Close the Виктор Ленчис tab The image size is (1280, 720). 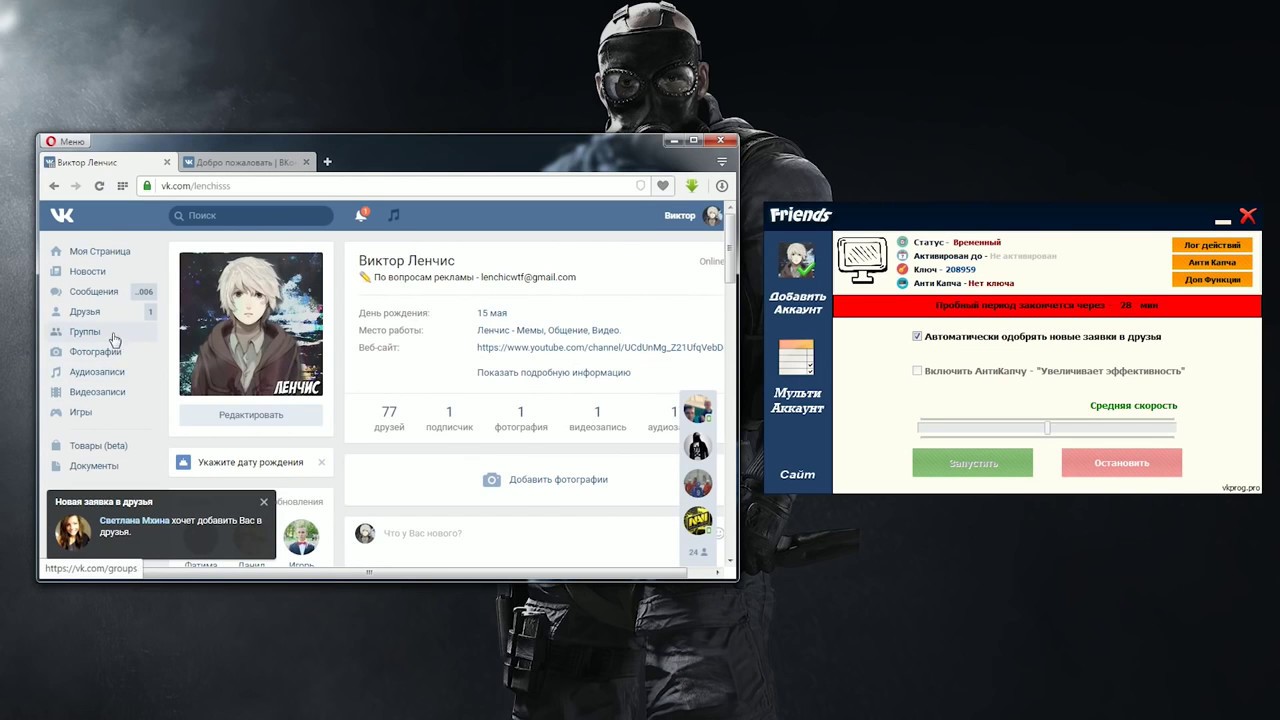coord(167,162)
